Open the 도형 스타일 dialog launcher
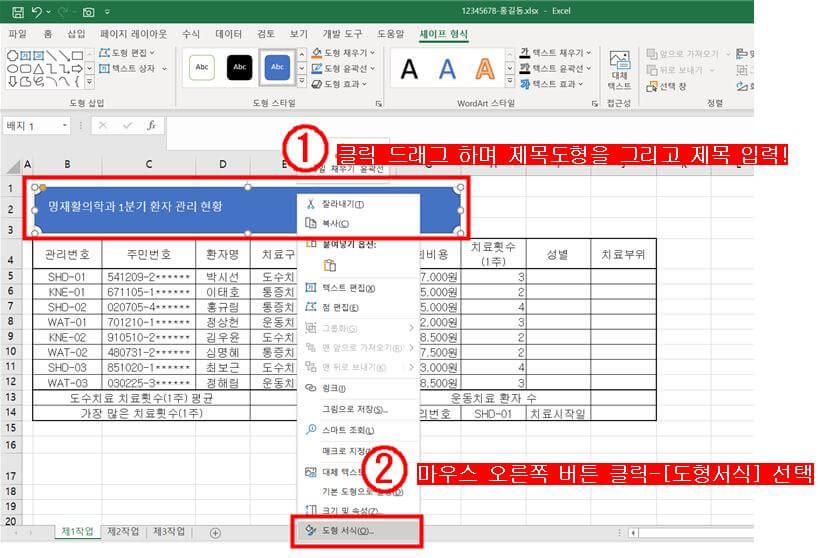821x558 pixels. click(379, 104)
